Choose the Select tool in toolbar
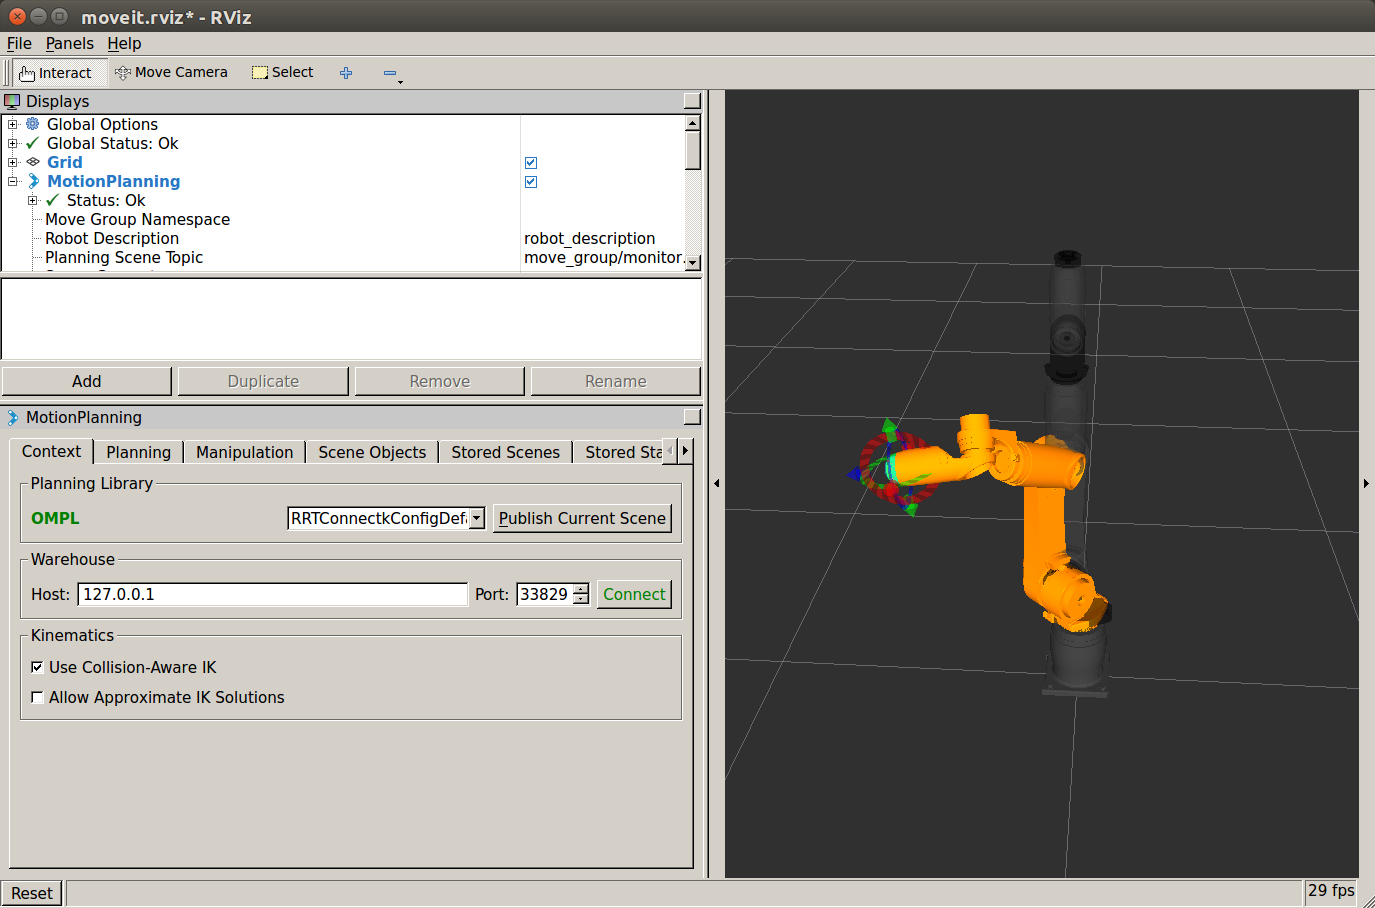 click(282, 73)
